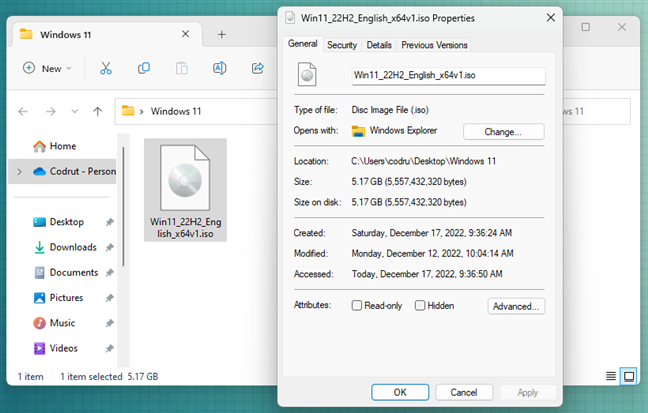Click the Location path C:\Users\codru\Desktop\Windows 11
The width and height of the screenshot is (648, 413).
pos(424,161)
